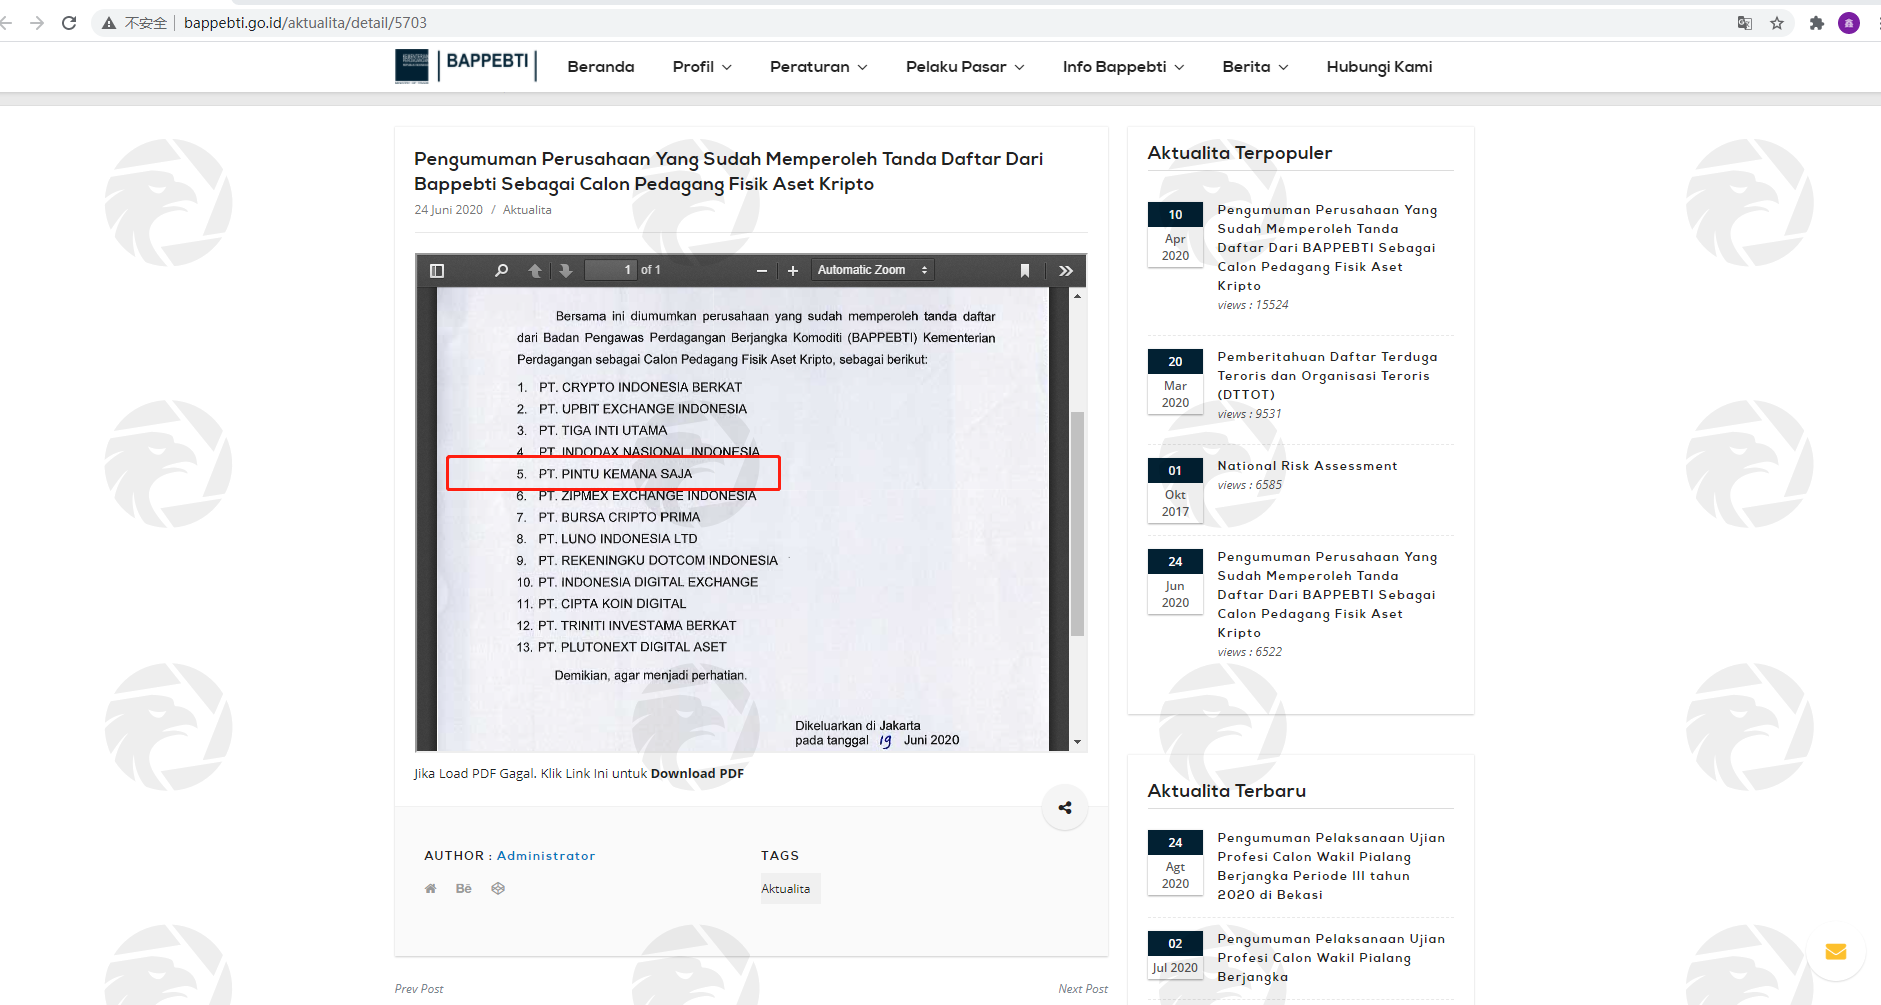Open the author Behance icon

pyautogui.click(x=463, y=888)
